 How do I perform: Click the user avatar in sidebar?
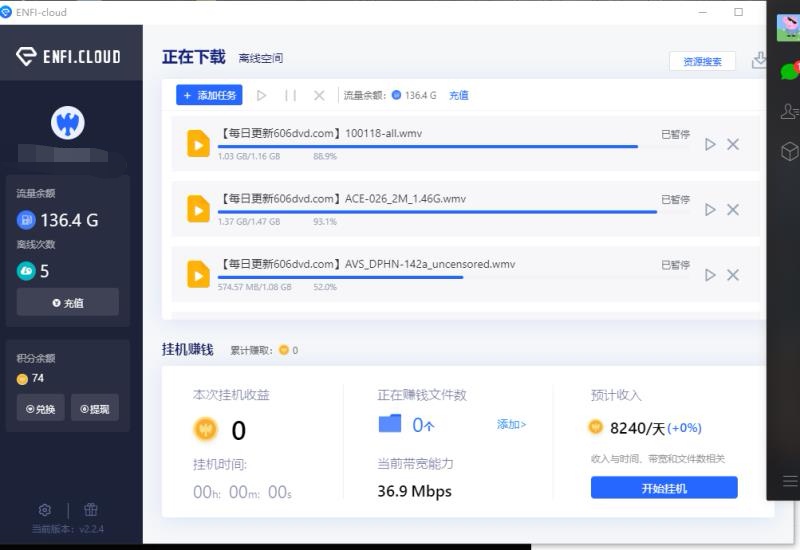point(68,123)
